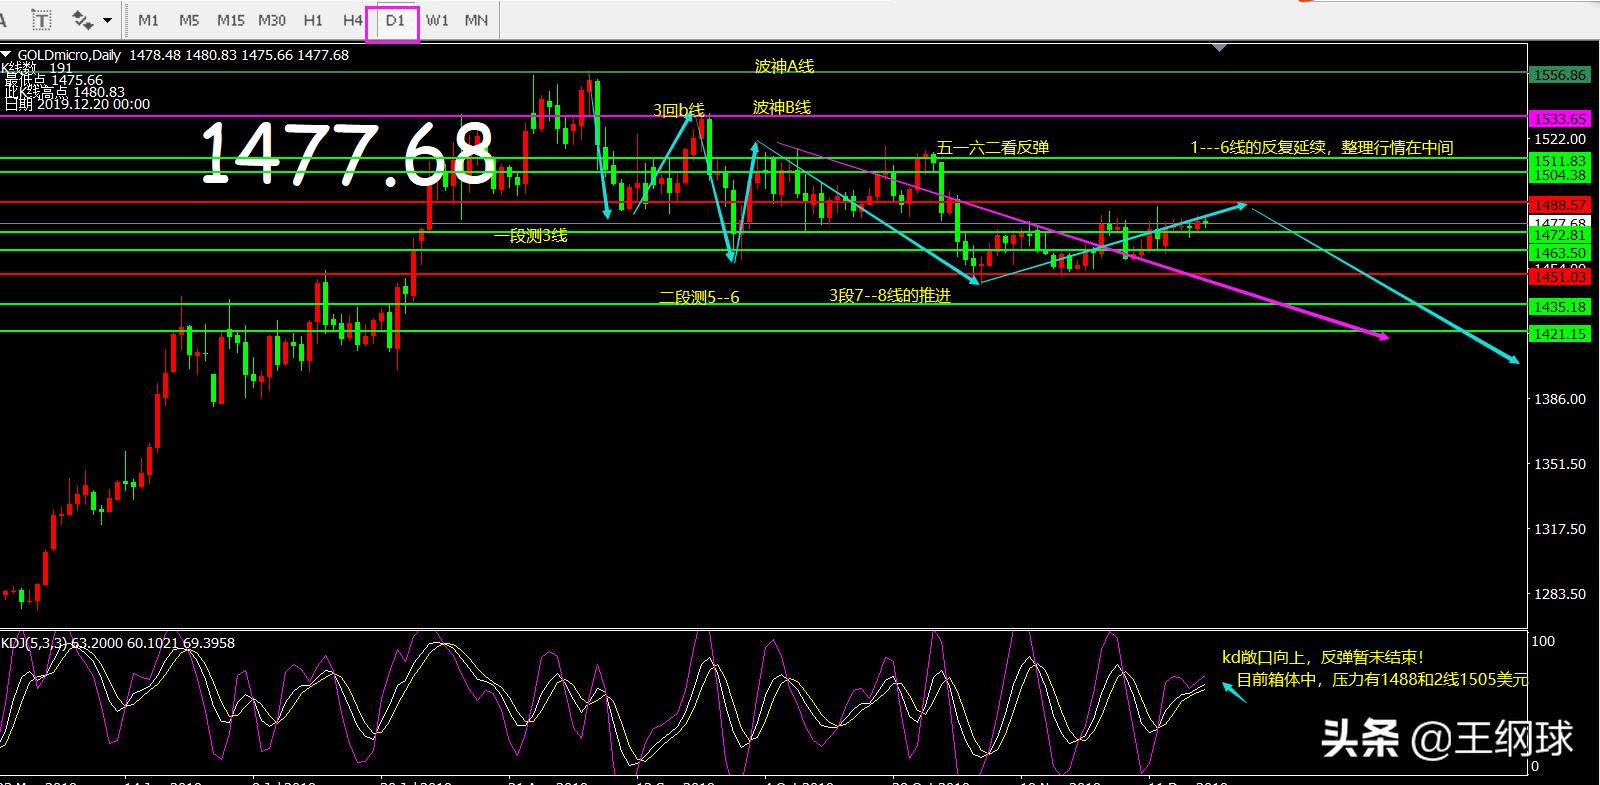Image resolution: width=1600 pixels, height=785 pixels.
Task: Enable the M5 timeframe
Action: coord(189,20)
